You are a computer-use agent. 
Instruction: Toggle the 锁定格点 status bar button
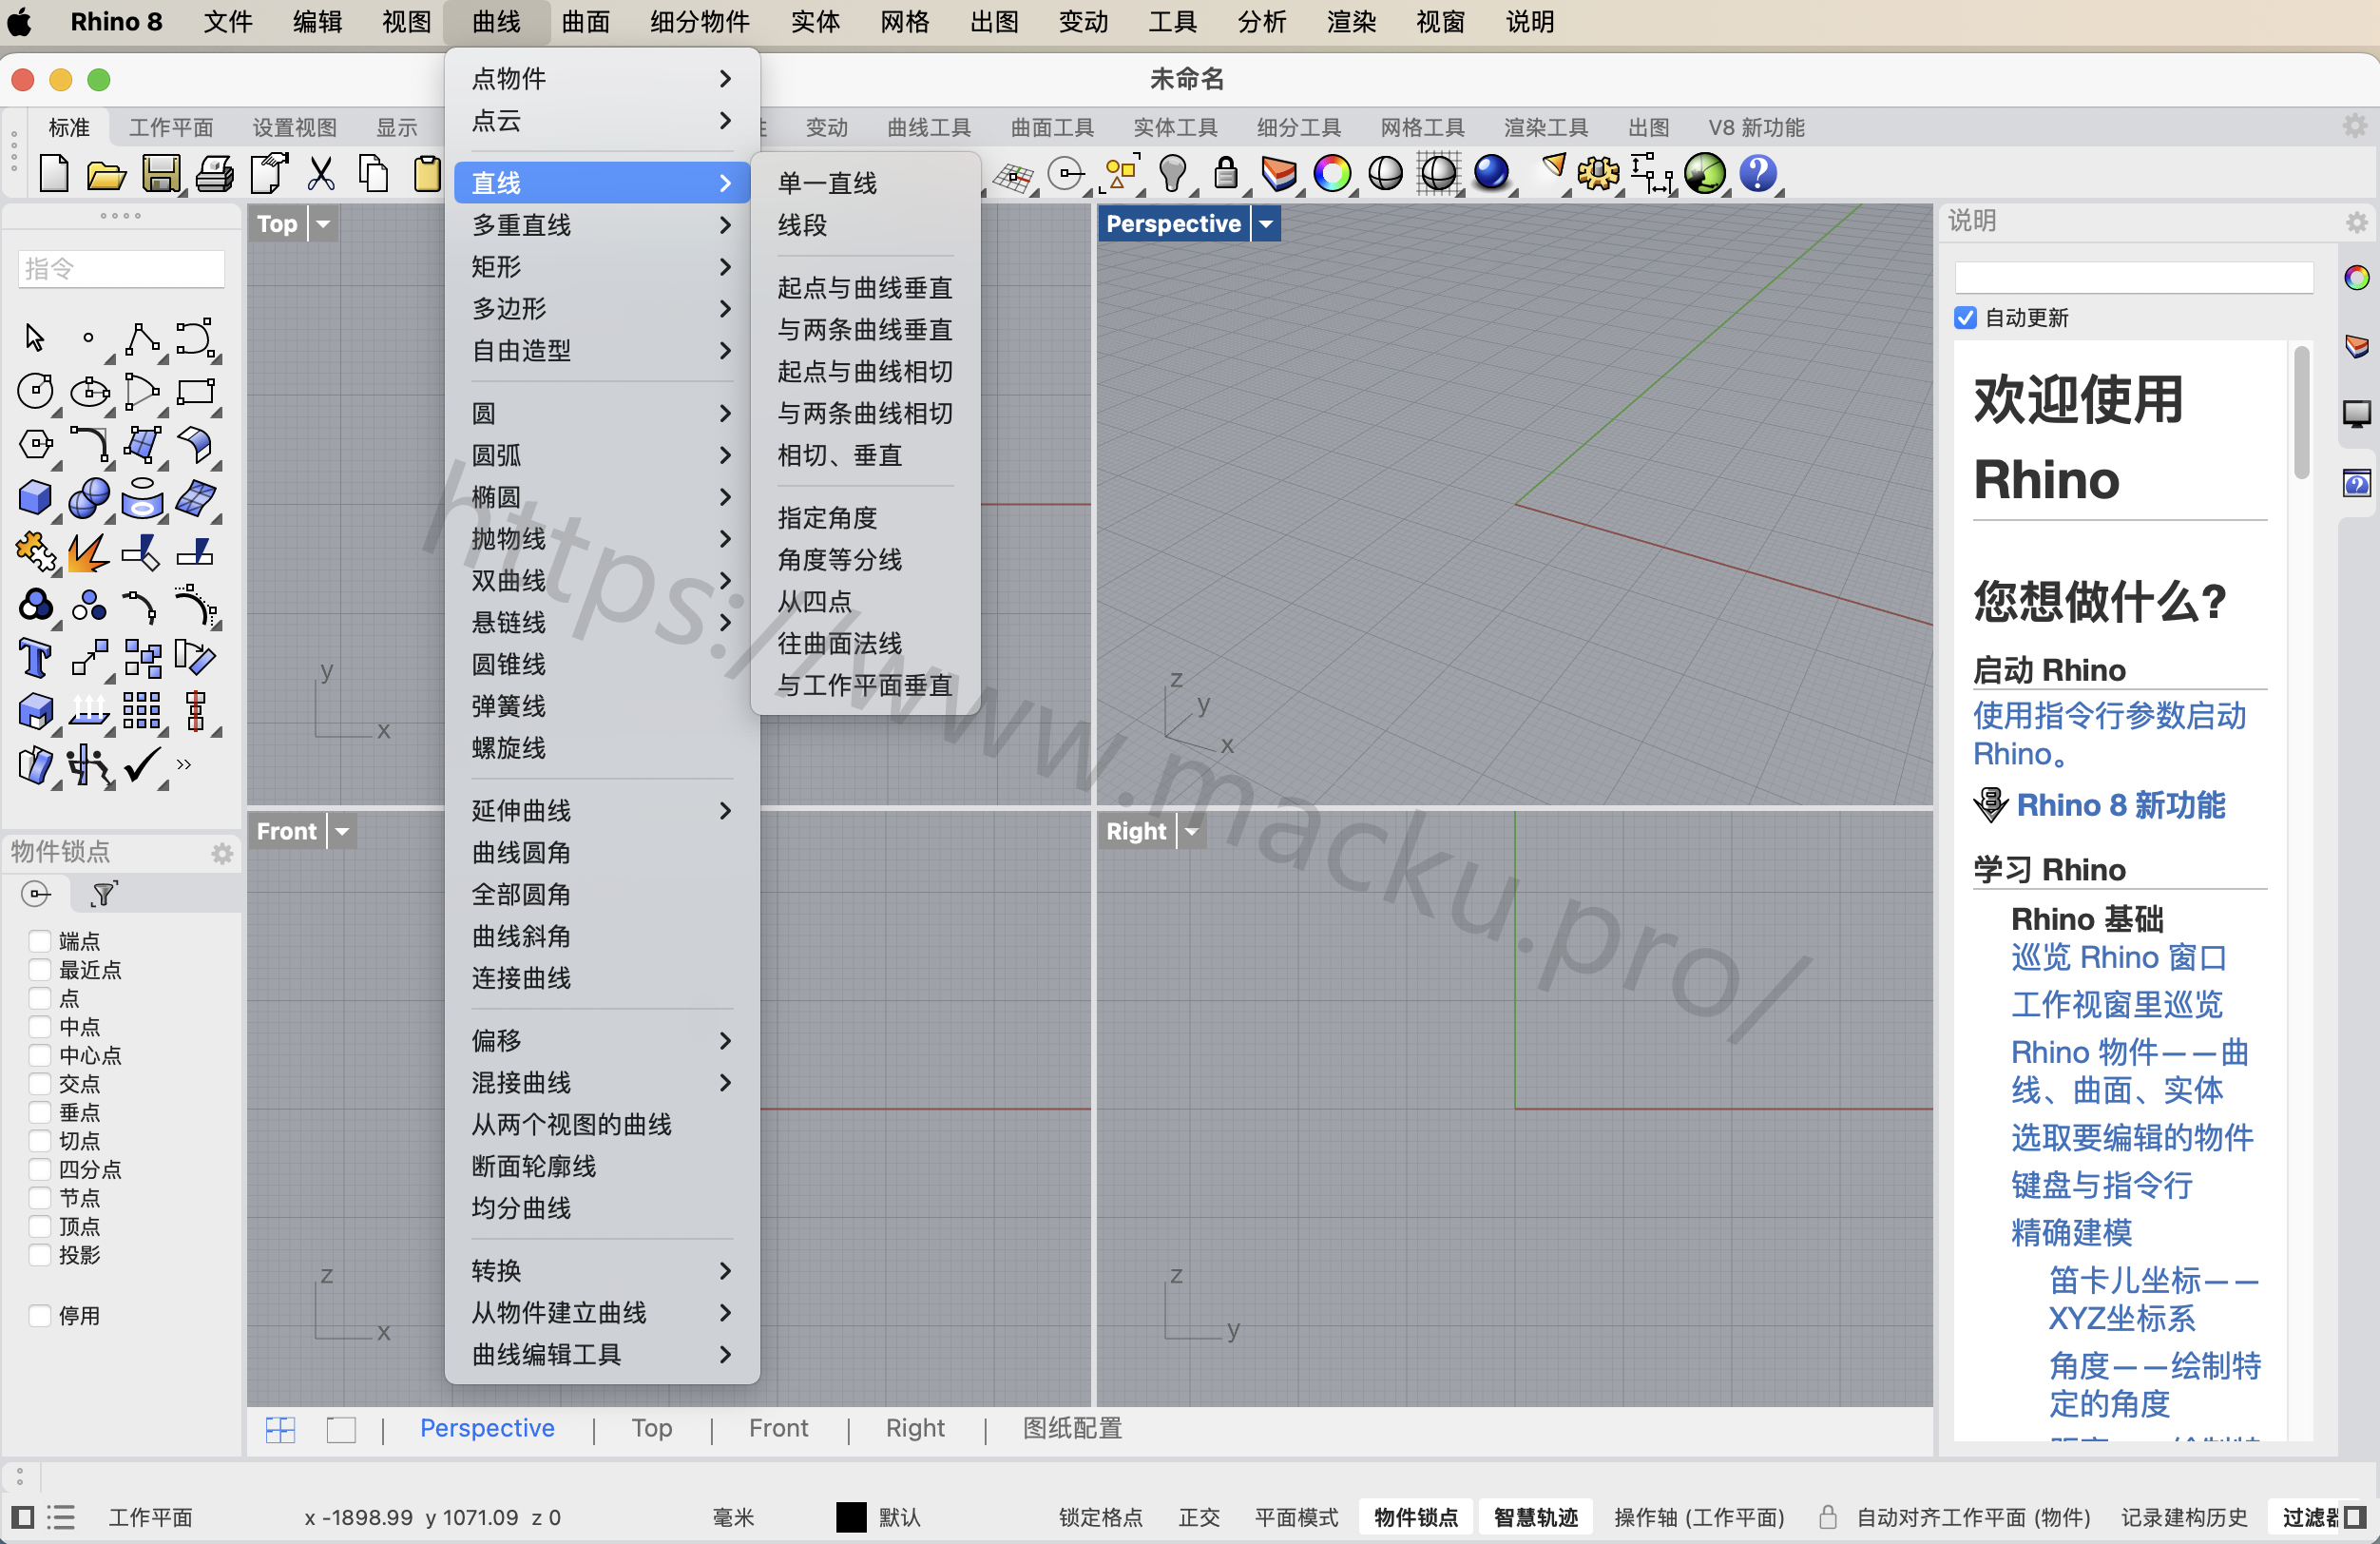point(1099,1516)
